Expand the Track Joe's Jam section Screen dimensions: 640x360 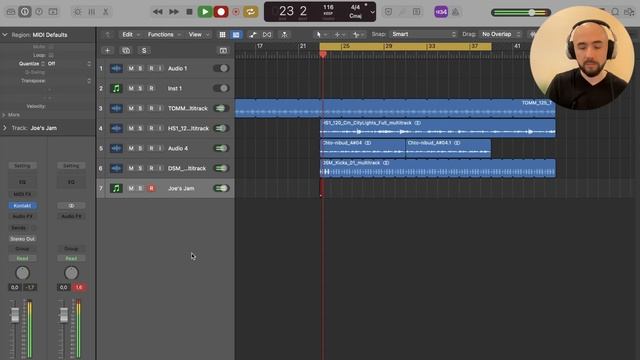[5, 128]
